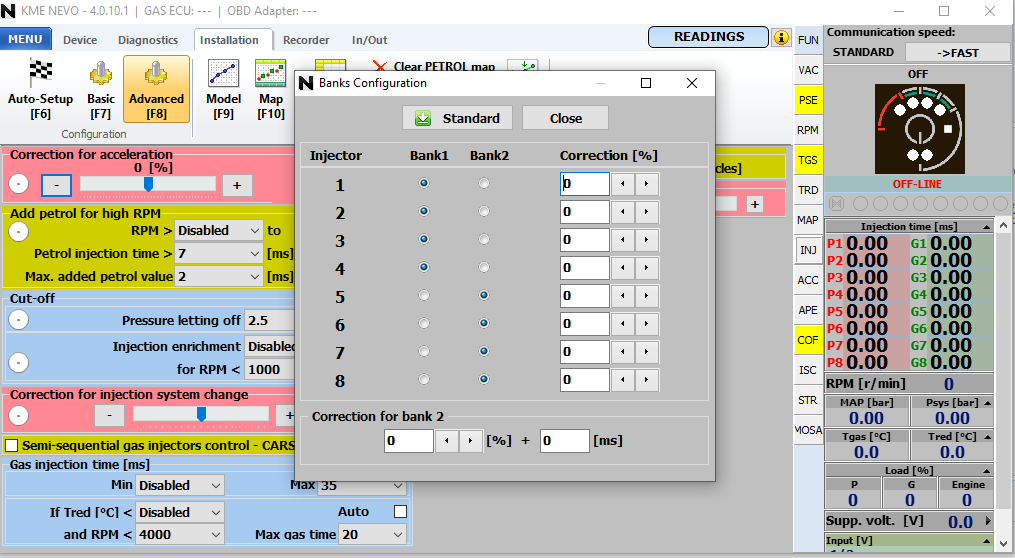This screenshot has width=1015, height=558.
Task: Collapse the Load [%] panel
Action: (987, 471)
